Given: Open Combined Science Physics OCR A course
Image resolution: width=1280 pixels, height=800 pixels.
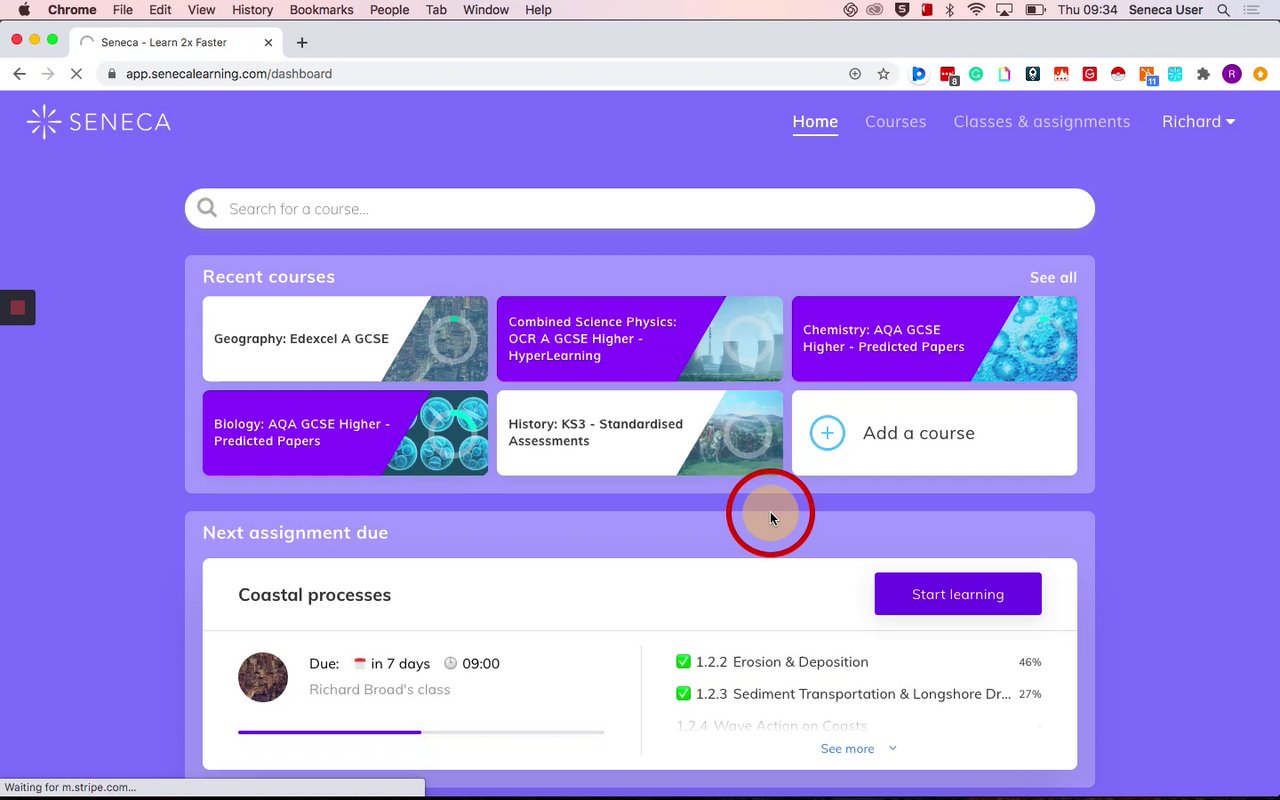Looking at the screenshot, I should tap(640, 339).
